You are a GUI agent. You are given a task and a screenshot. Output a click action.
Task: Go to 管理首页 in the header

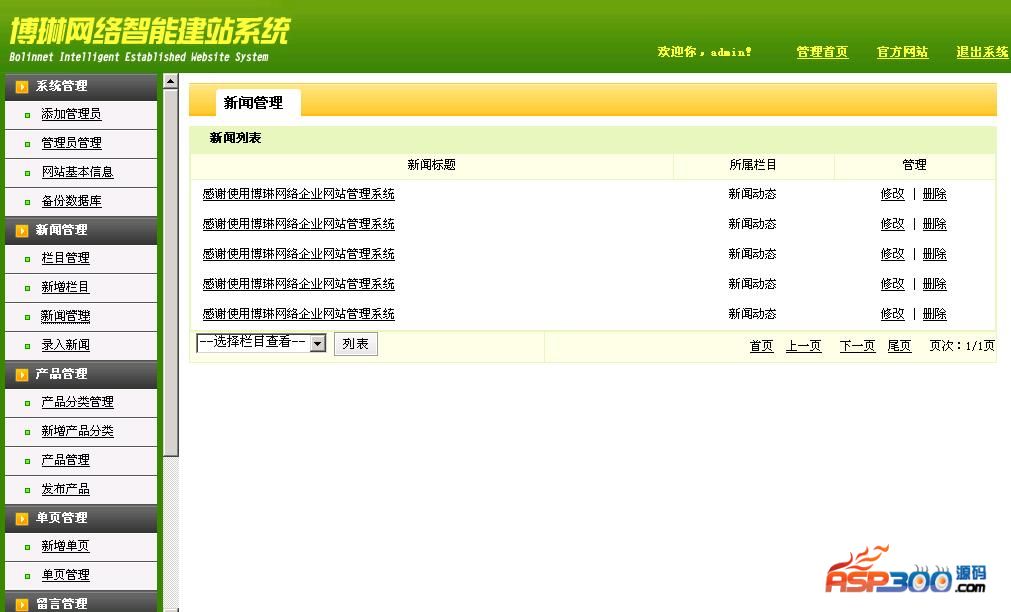click(x=822, y=52)
